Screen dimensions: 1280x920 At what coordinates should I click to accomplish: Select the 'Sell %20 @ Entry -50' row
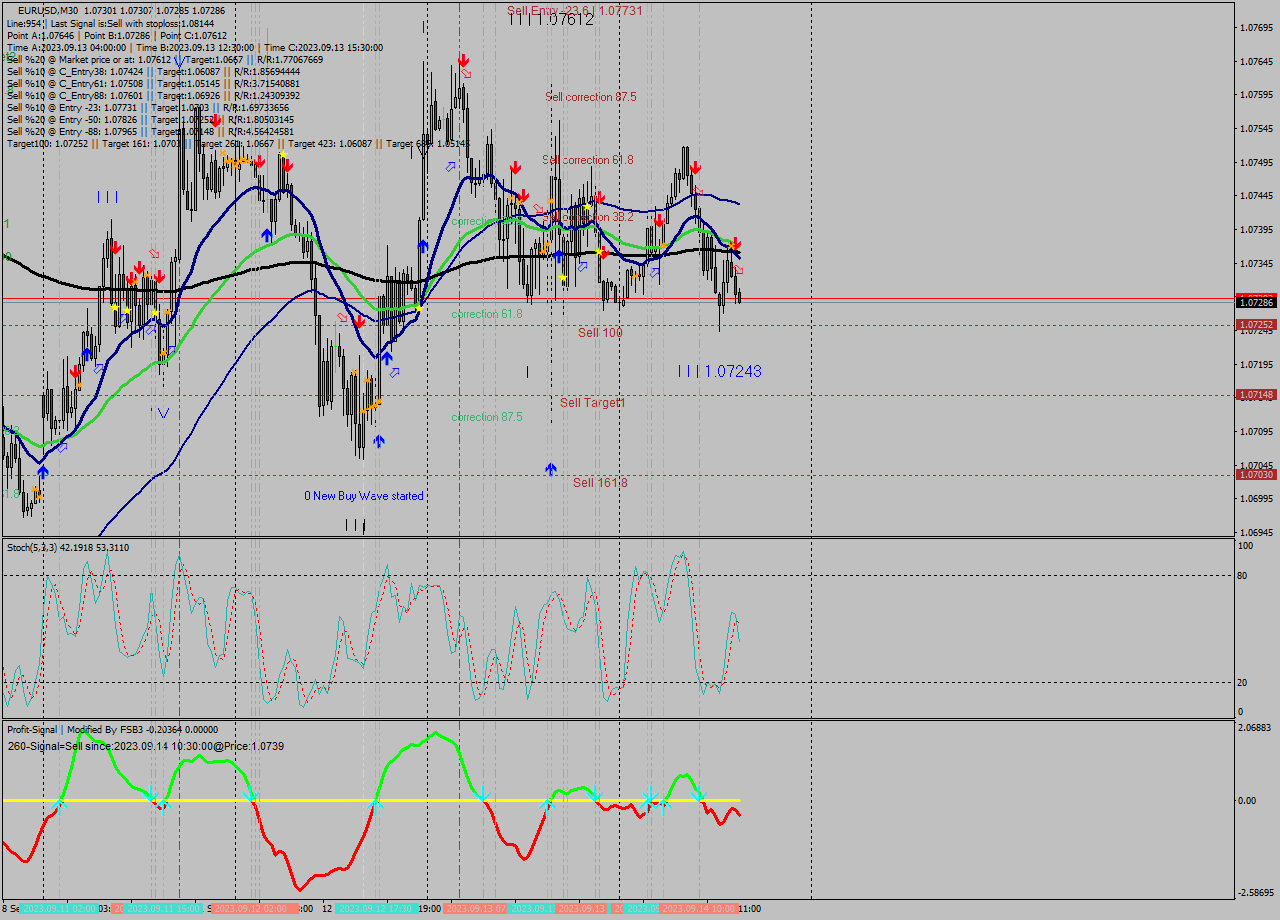(150, 119)
